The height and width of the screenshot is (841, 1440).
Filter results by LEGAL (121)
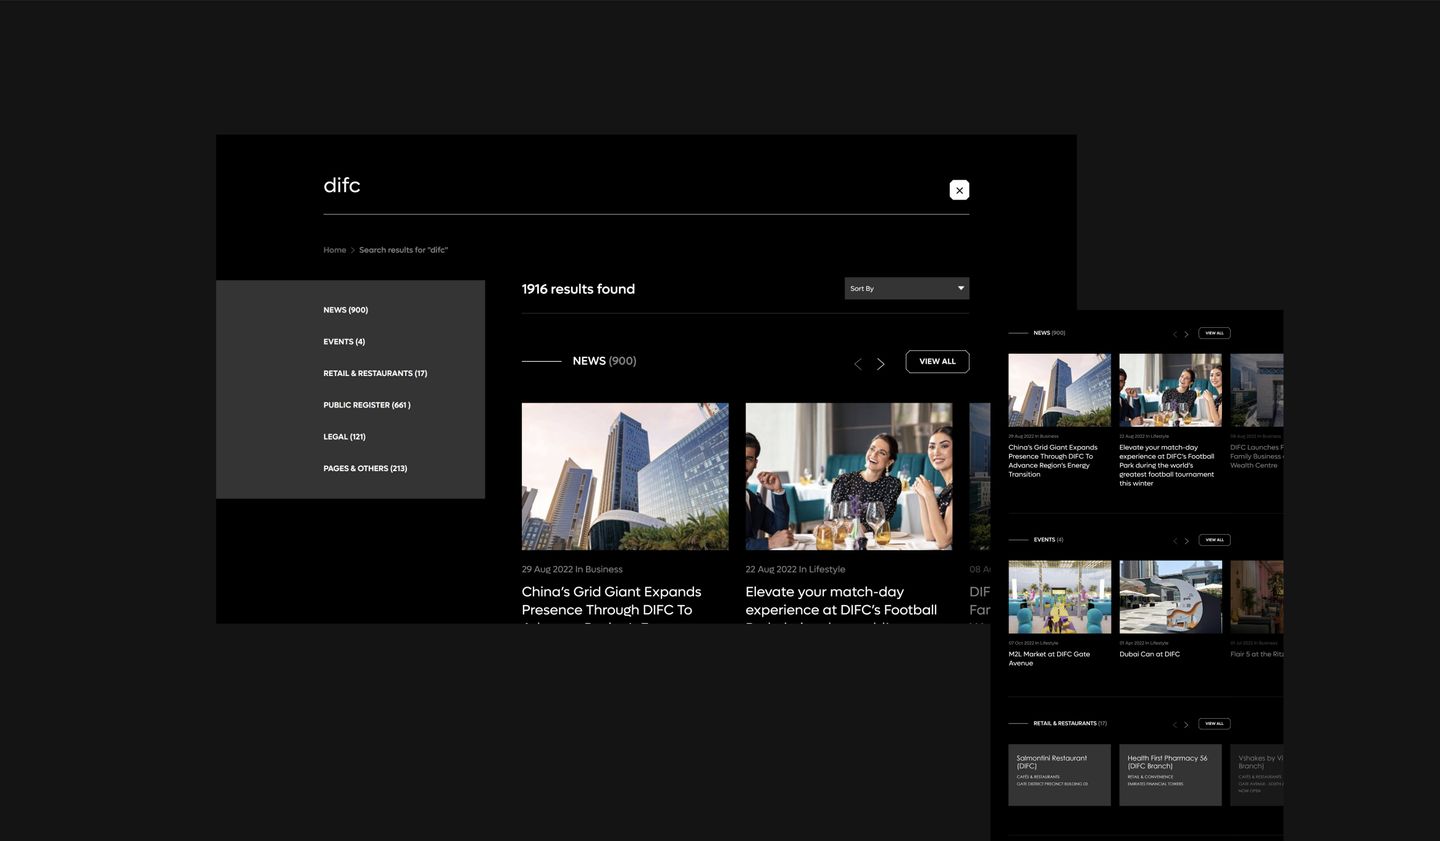pyautogui.click(x=344, y=437)
